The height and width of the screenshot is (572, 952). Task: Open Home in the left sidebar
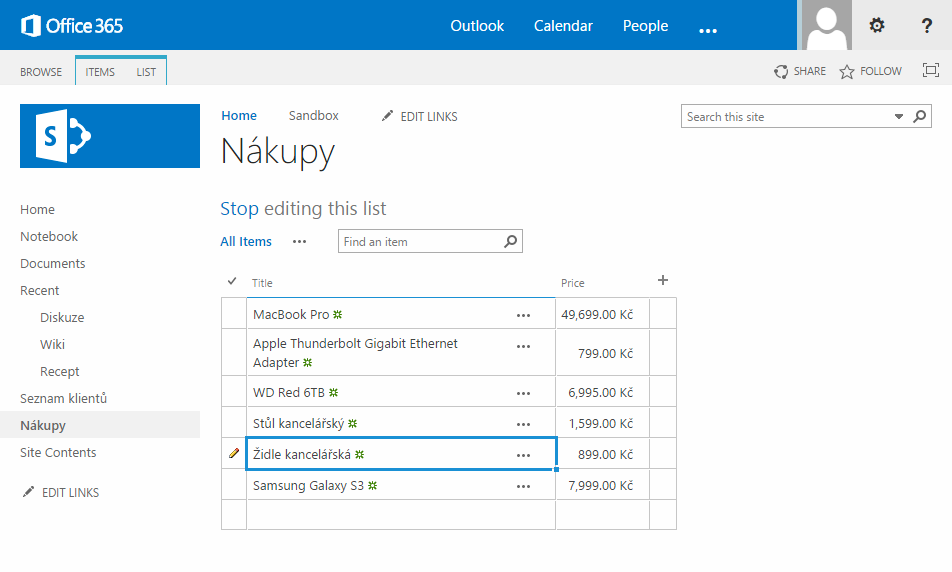(37, 209)
